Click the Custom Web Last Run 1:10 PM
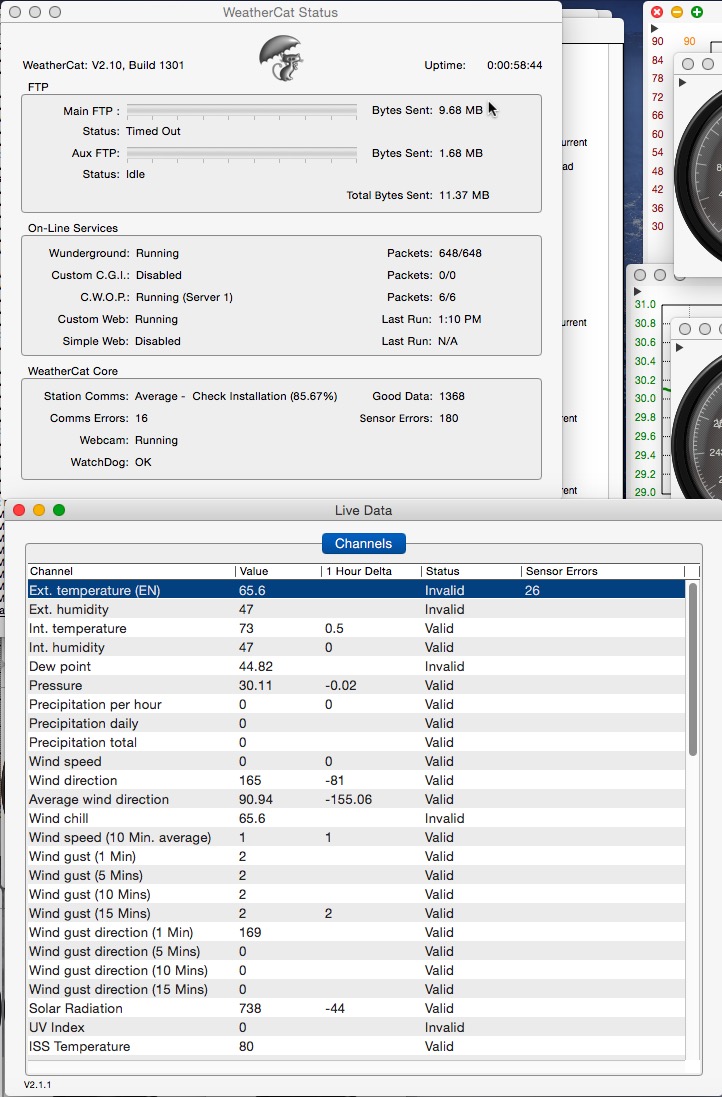The height and width of the screenshot is (1097, 722). click(x=460, y=319)
